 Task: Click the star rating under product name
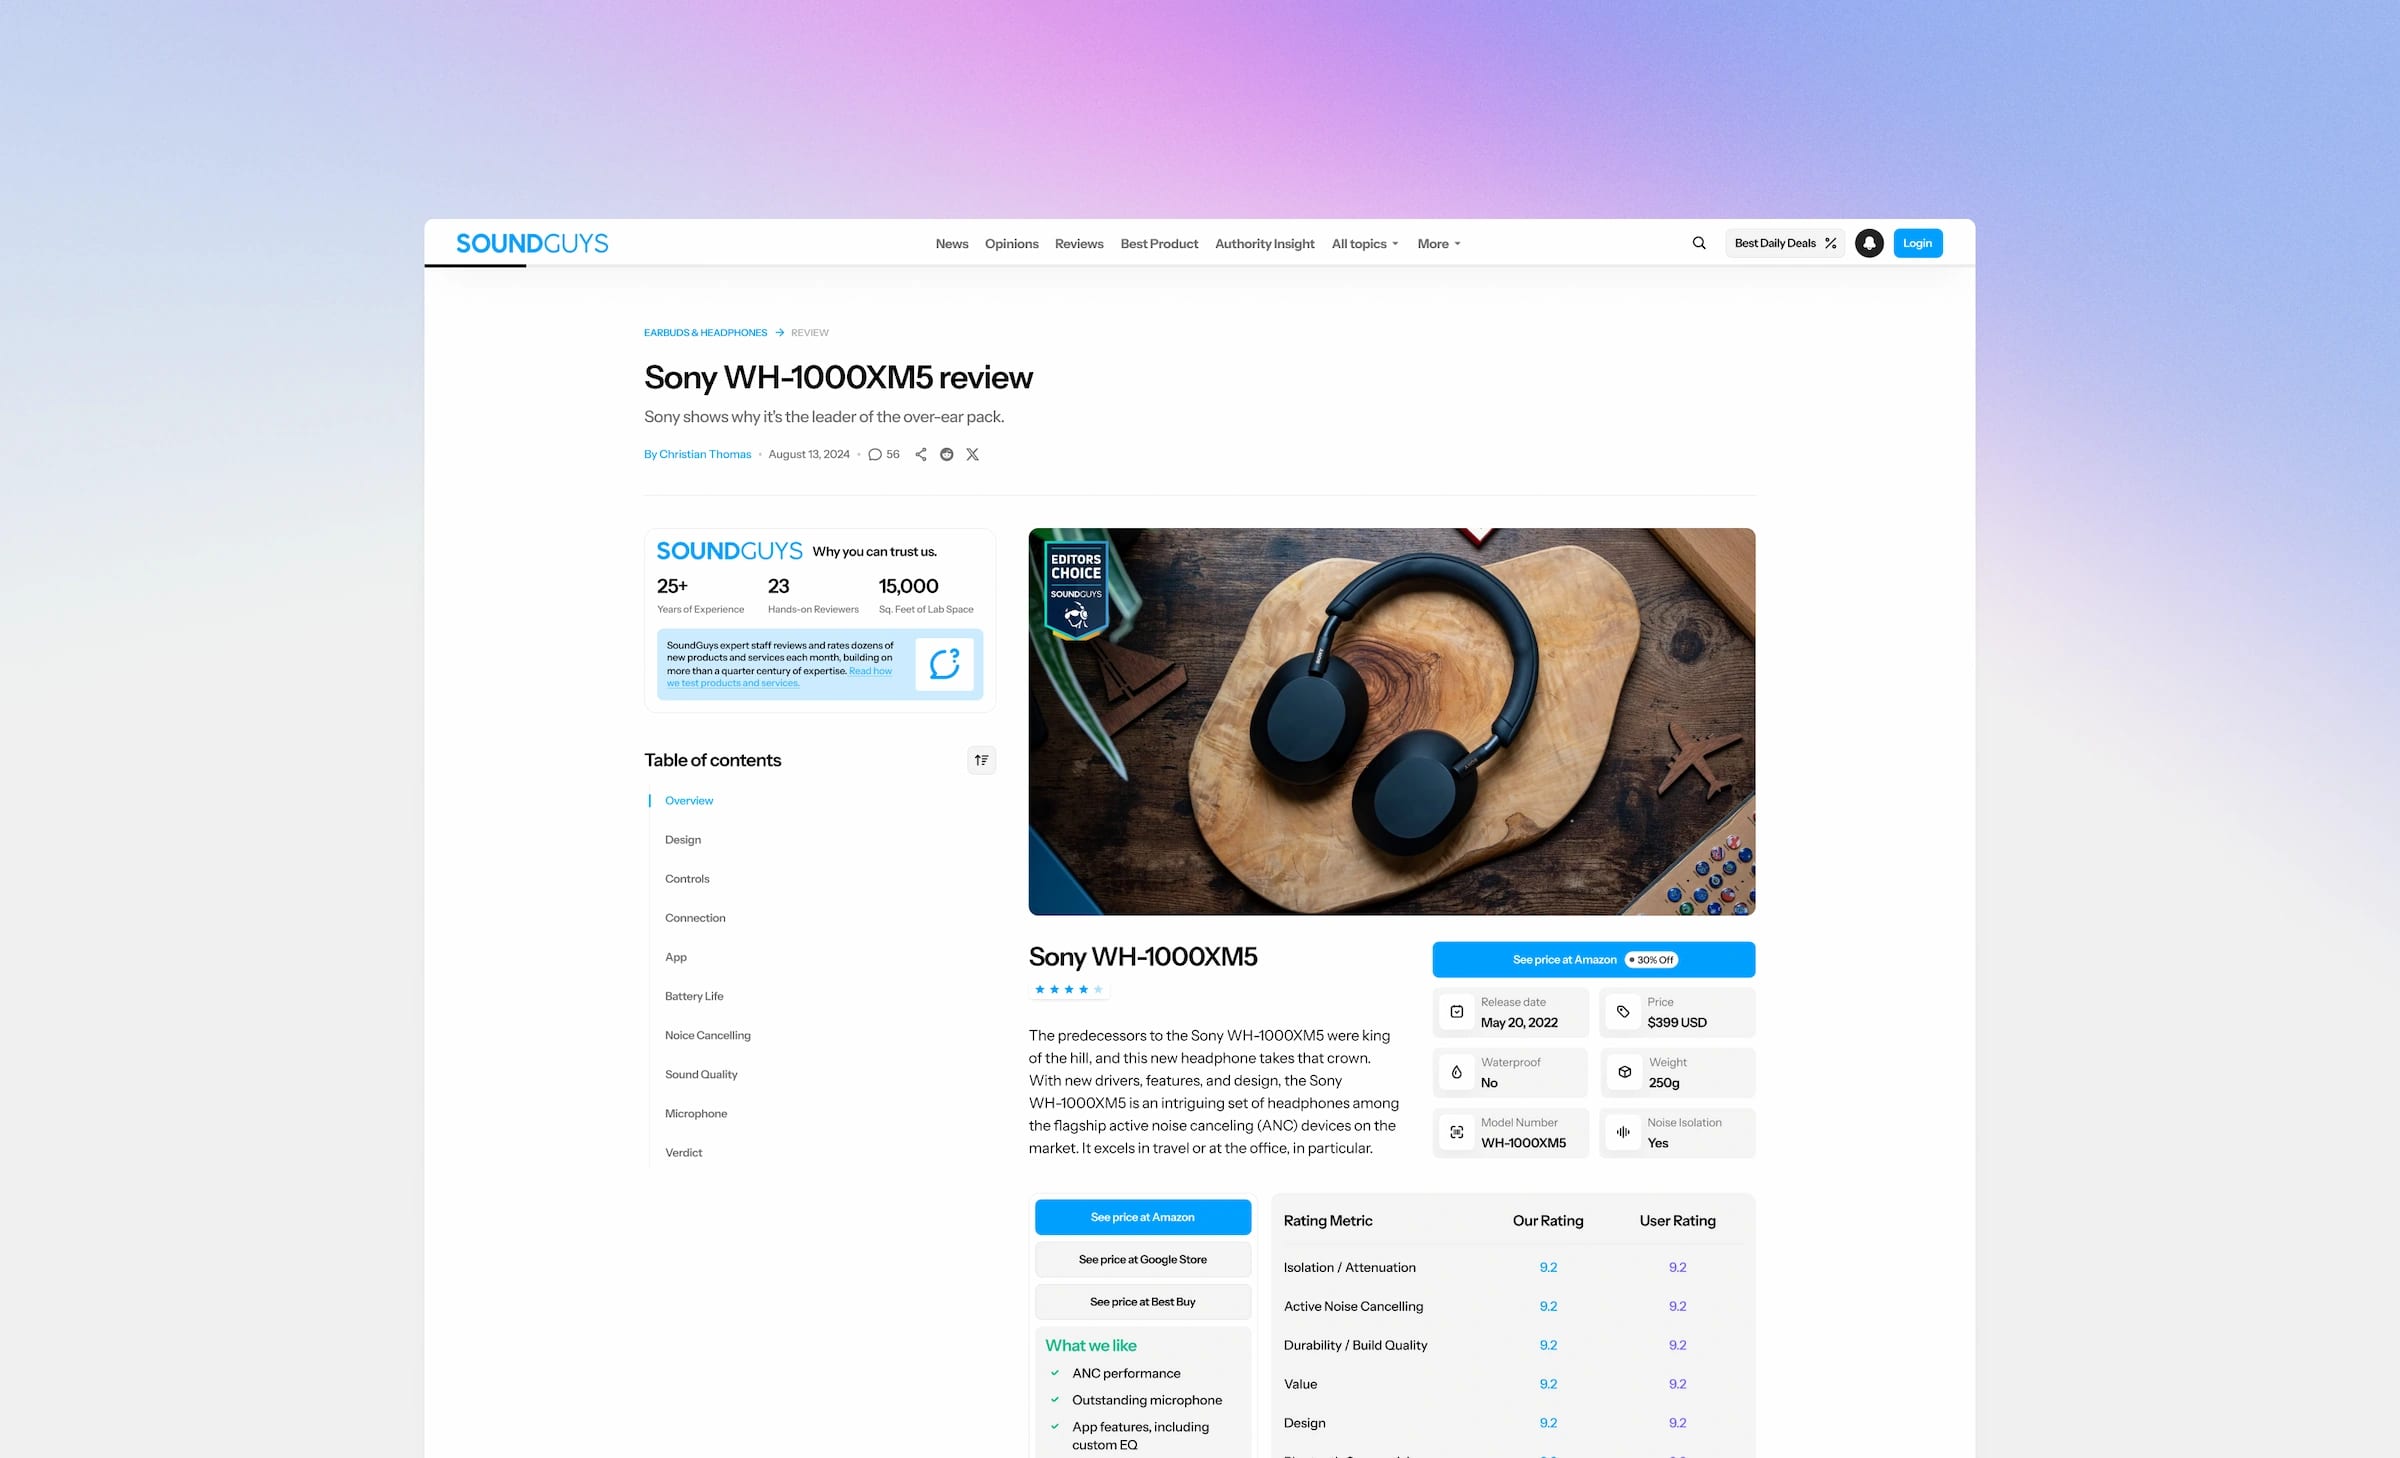tap(1069, 990)
